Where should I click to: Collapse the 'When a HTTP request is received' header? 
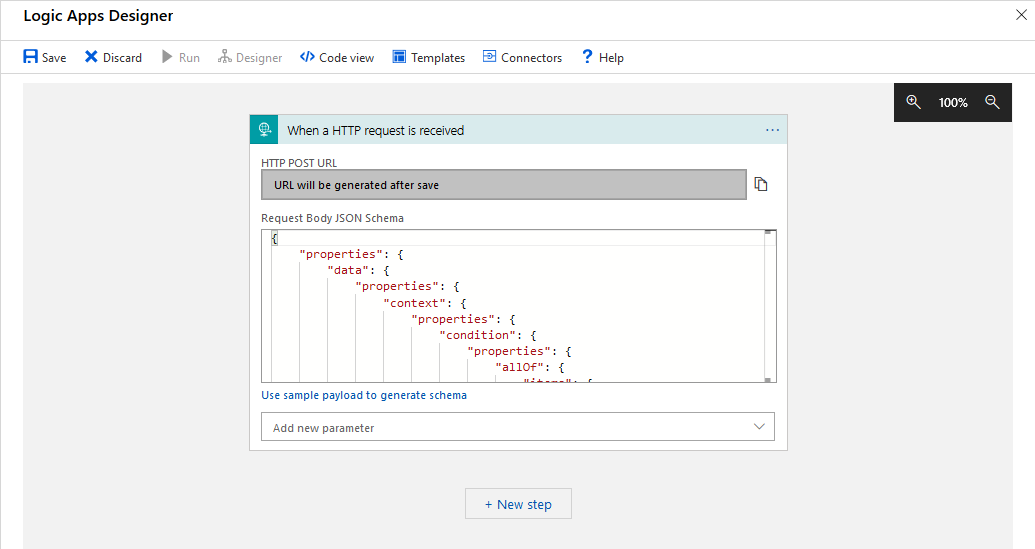(518, 129)
